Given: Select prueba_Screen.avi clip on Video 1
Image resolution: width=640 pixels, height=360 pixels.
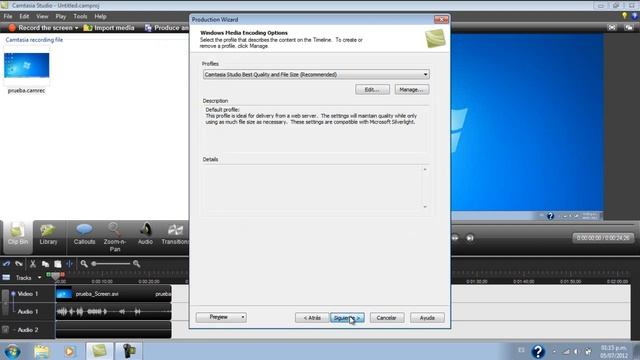Looking at the screenshot, I should point(113,294).
